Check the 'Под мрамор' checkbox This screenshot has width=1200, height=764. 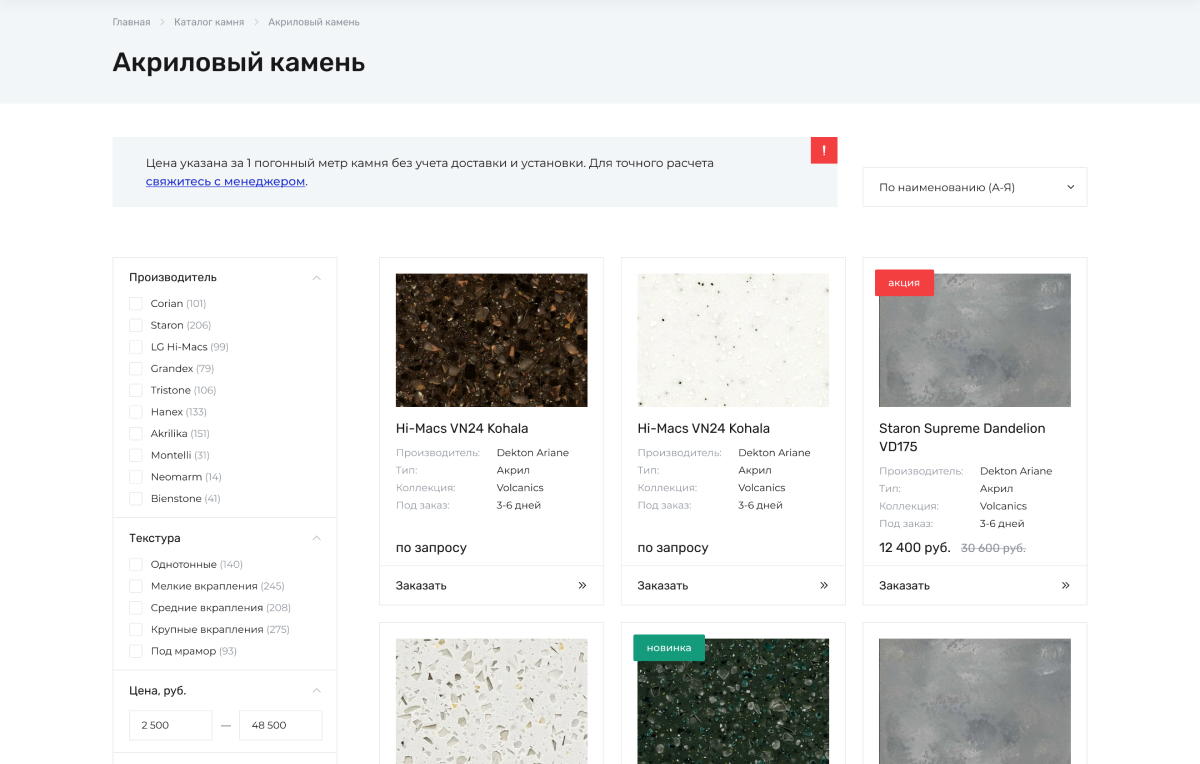[136, 651]
